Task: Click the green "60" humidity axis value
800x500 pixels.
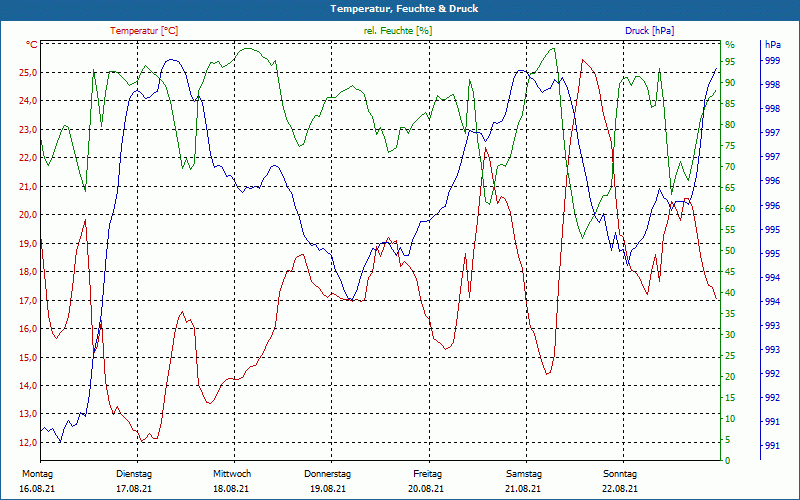Action: (730, 208)
